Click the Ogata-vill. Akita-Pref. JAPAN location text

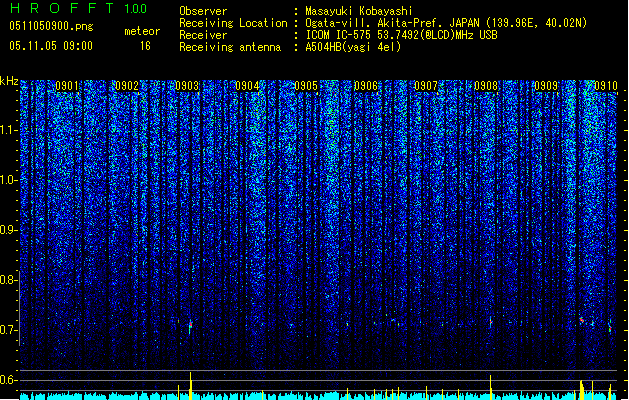(x=446, y=23)
